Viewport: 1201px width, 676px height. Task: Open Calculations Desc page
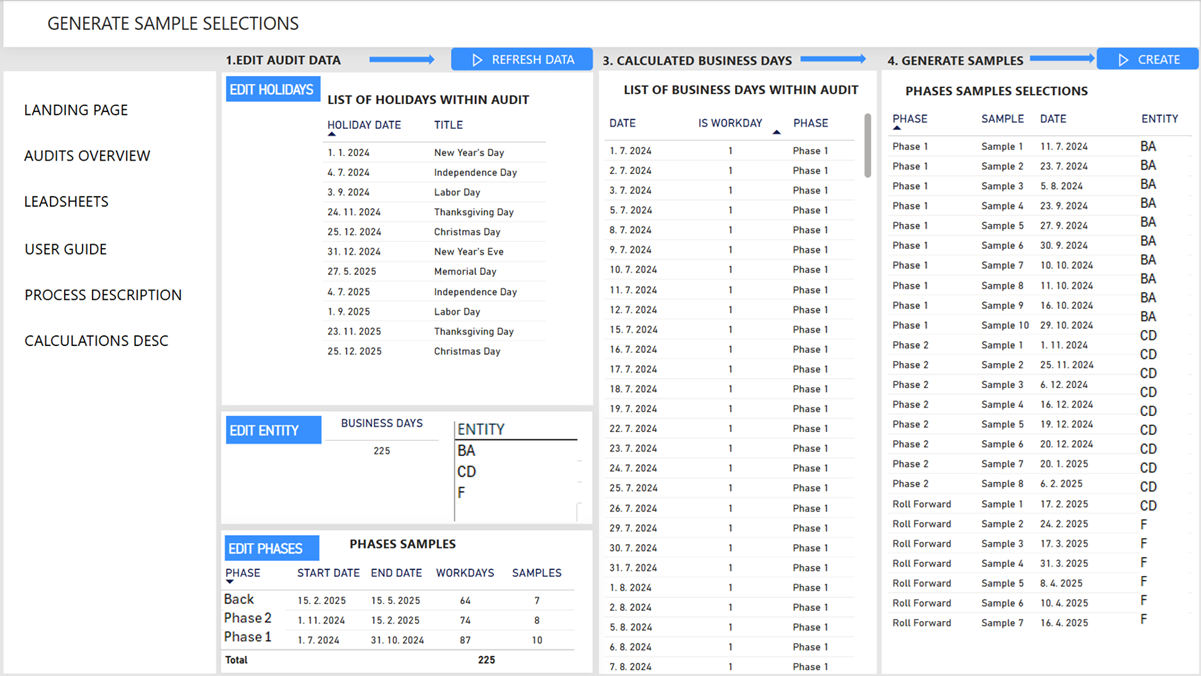click(96, 341)
